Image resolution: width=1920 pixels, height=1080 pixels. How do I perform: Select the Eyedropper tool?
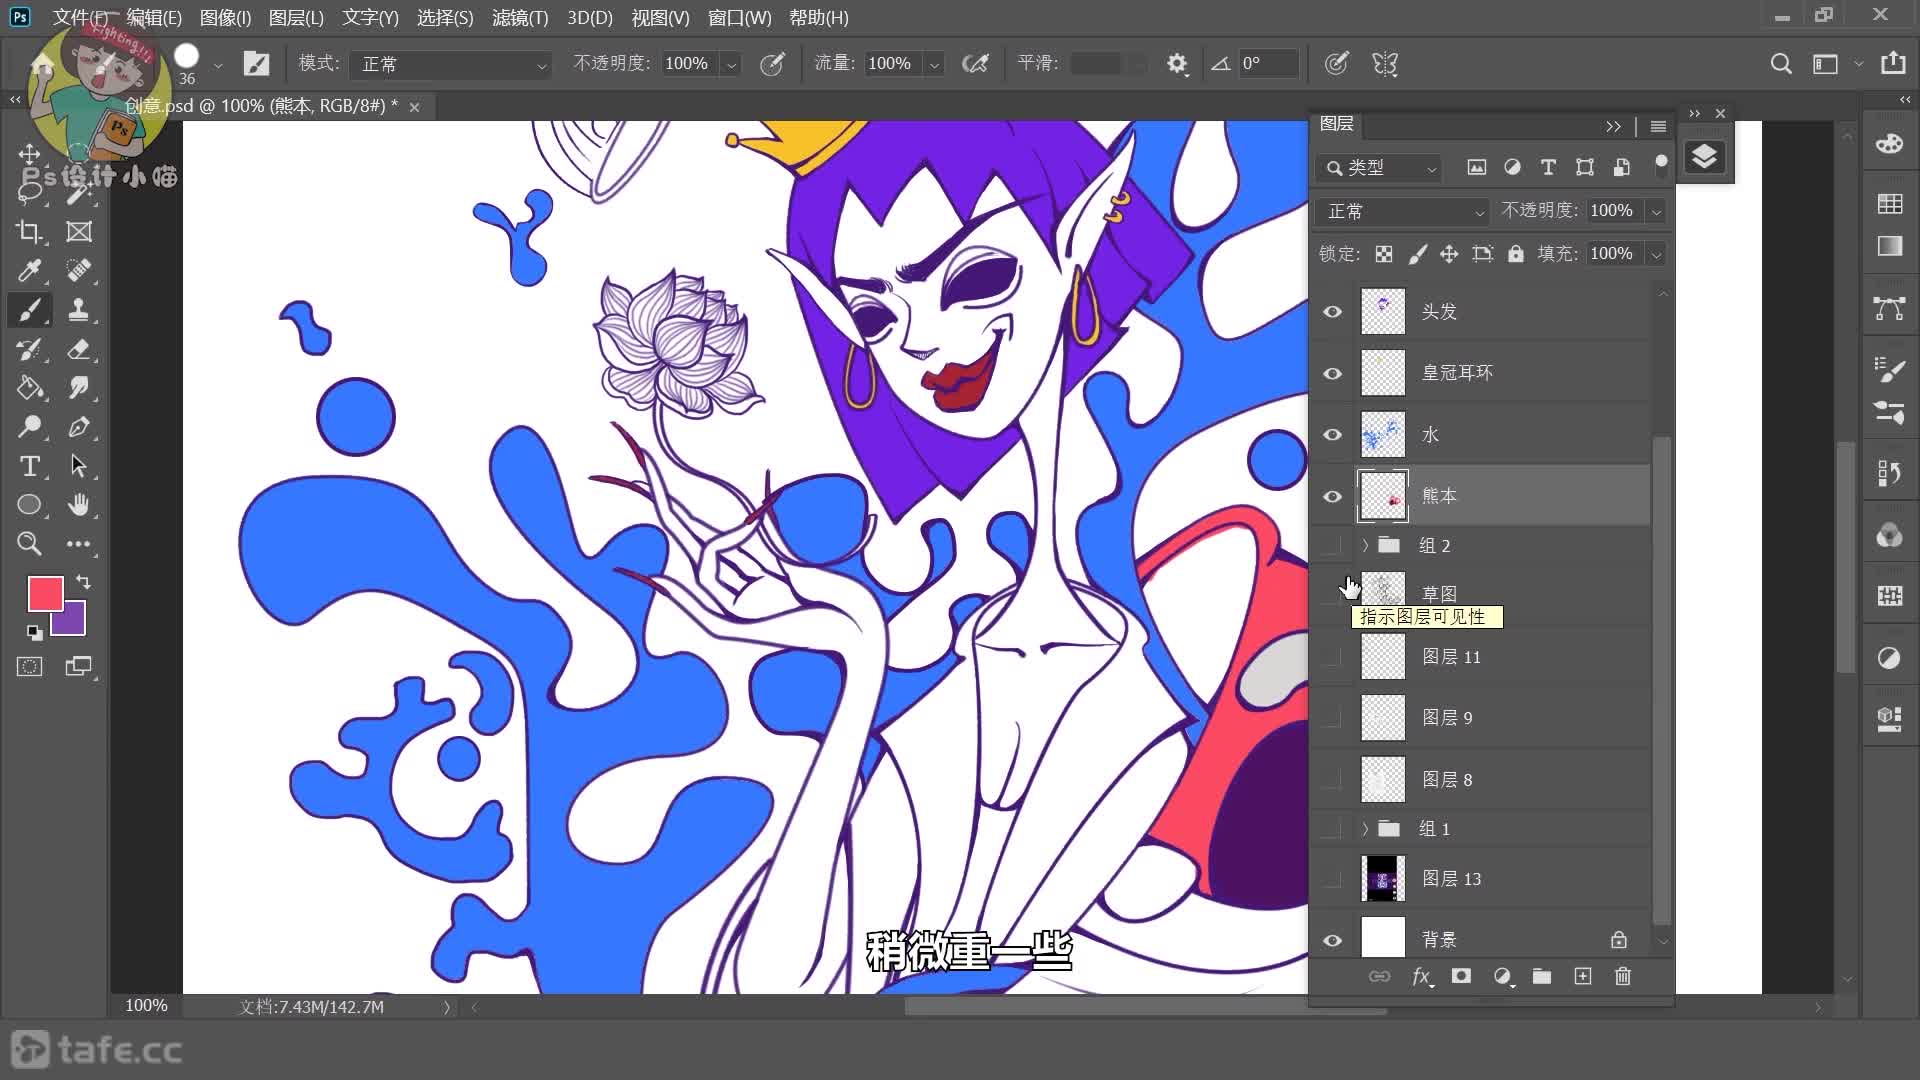(29, 271)
